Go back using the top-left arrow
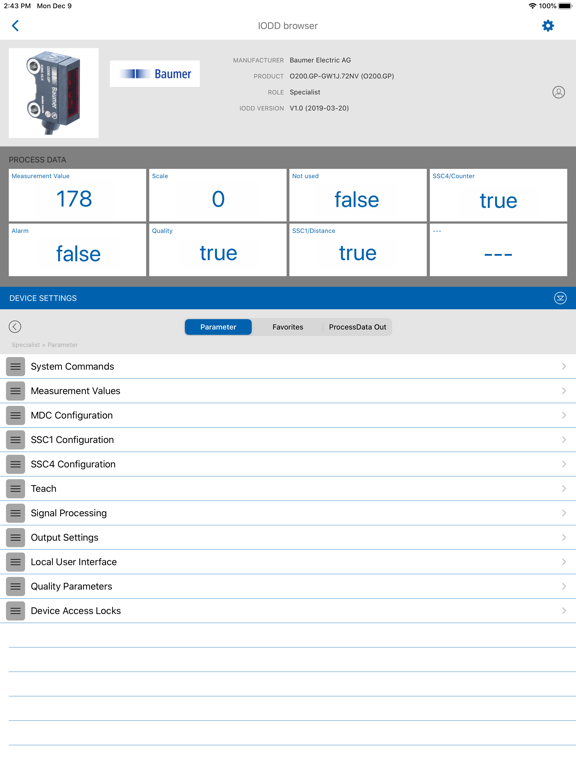This screenshot has width=576, height=768. [x=15, y=25]
